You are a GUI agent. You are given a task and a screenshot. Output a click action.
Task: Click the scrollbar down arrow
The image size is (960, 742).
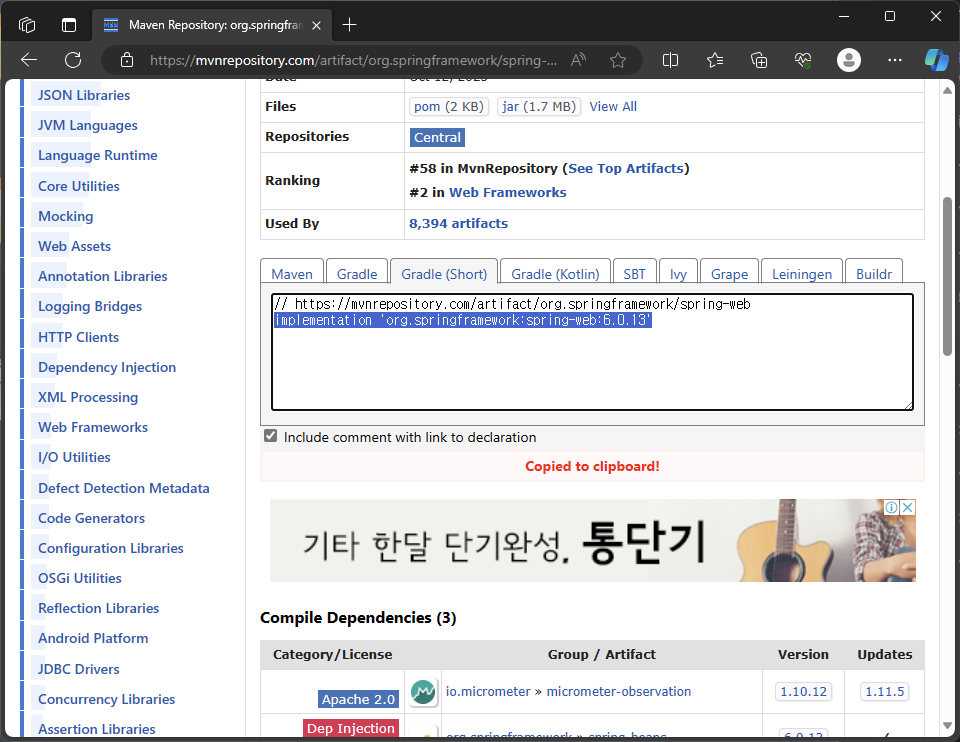click(947, 726)
